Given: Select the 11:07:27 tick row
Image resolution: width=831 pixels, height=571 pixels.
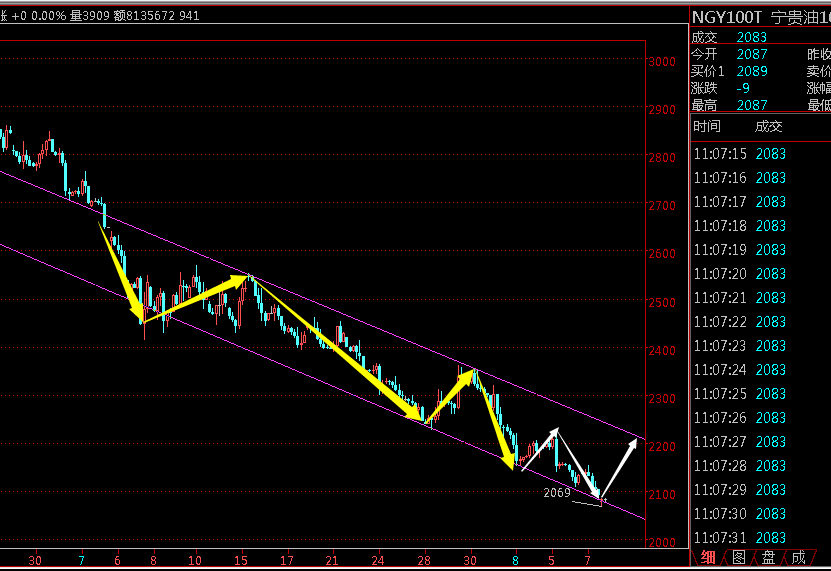Looking at the screenshot, I should [x=740, y=442].
